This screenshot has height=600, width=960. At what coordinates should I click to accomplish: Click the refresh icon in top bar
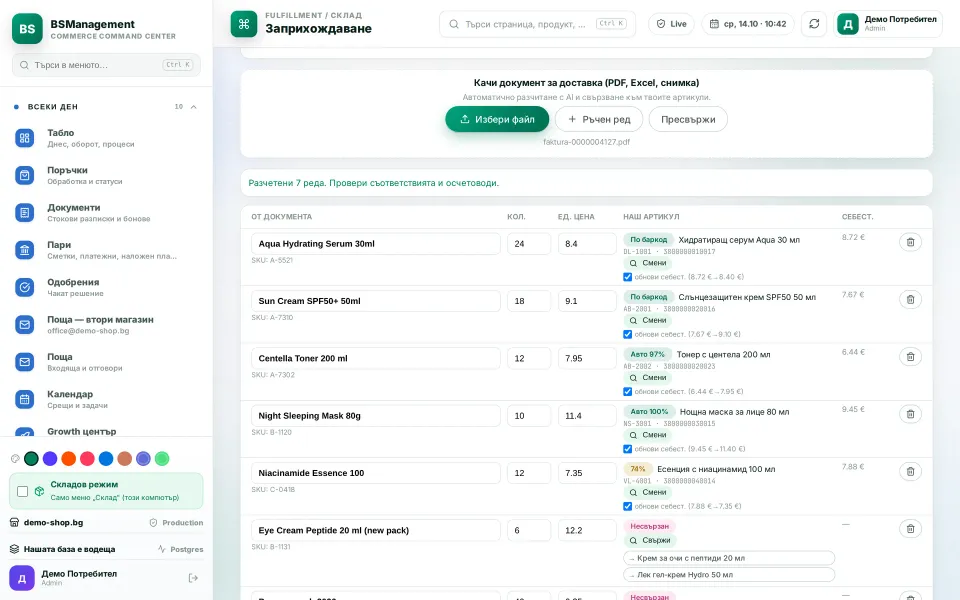[x=814, y=24]
